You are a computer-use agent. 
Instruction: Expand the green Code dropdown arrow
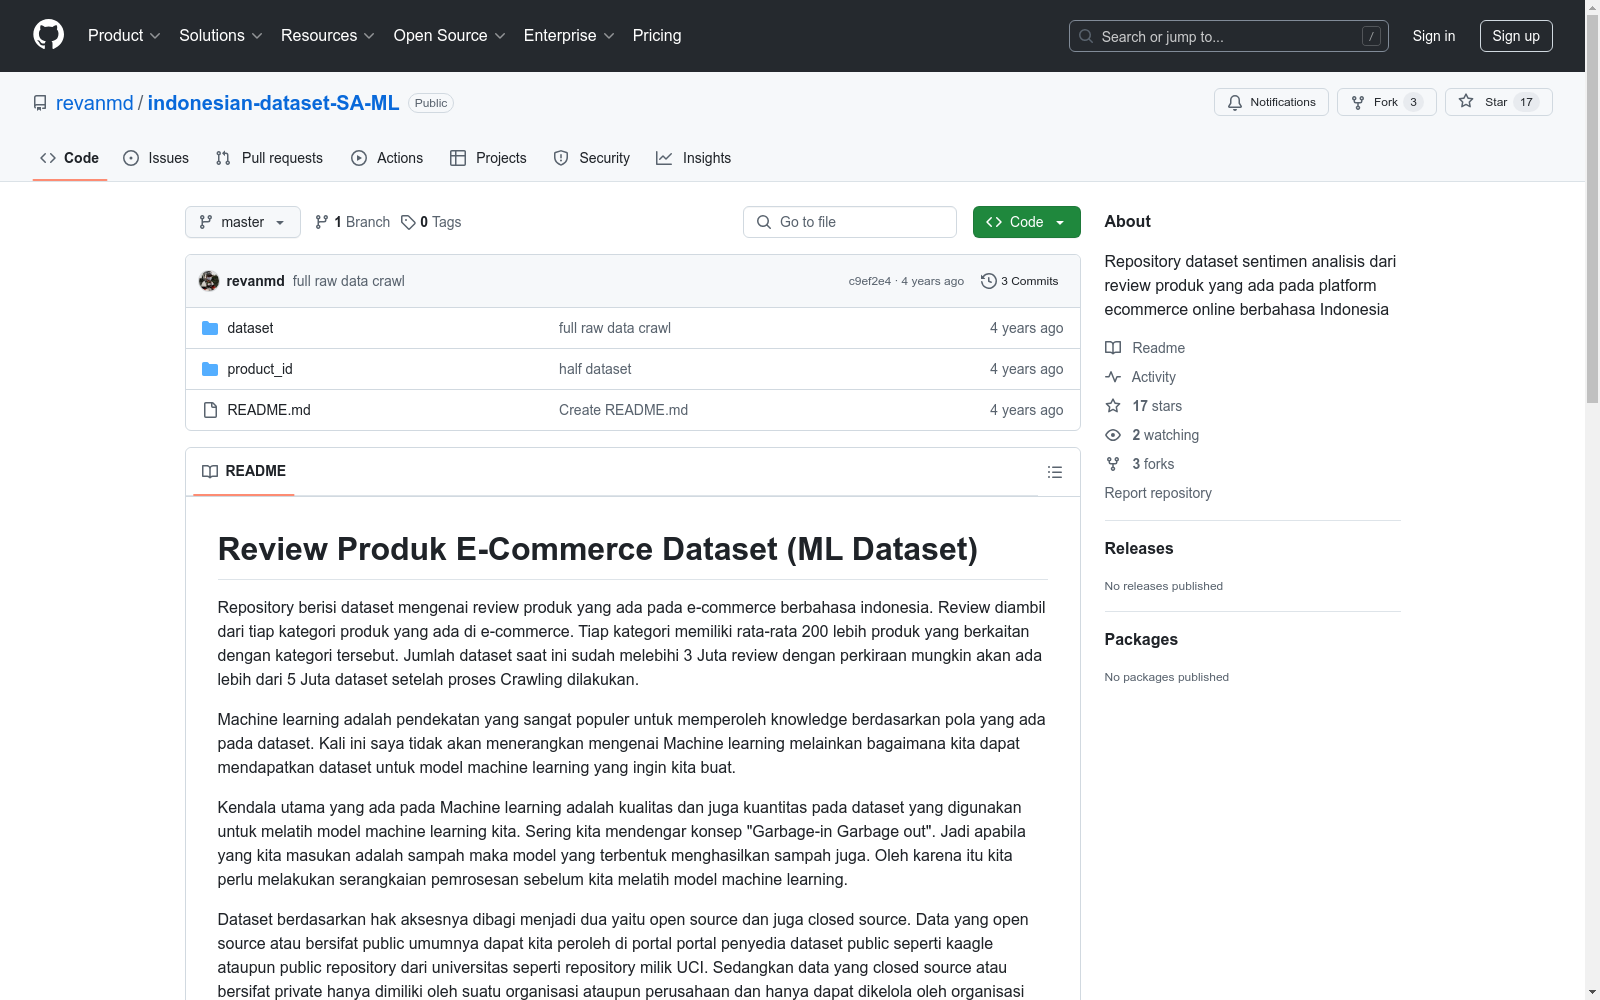pos(1059,221)
